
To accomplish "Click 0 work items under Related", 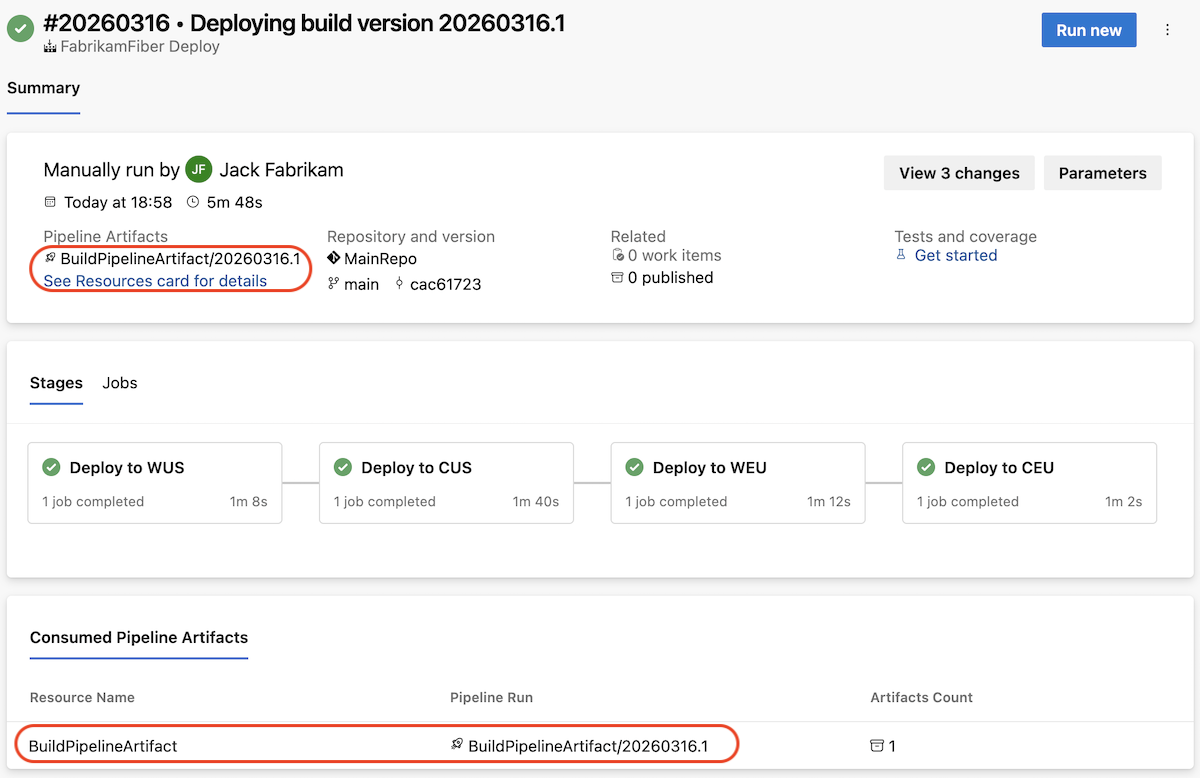I will click(x=674, y=255).
